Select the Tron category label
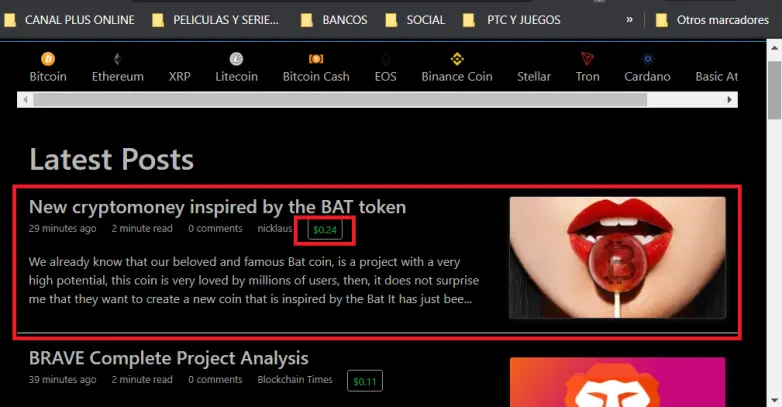This screenshot has width=782, height=407. tap(587, 76)
